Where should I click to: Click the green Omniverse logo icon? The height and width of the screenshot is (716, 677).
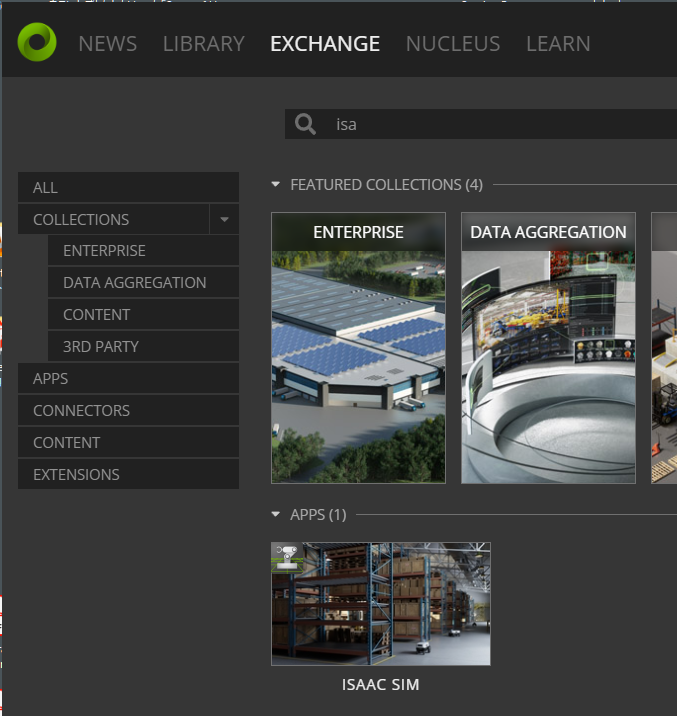pyautogui.click(x=37, y=42)
